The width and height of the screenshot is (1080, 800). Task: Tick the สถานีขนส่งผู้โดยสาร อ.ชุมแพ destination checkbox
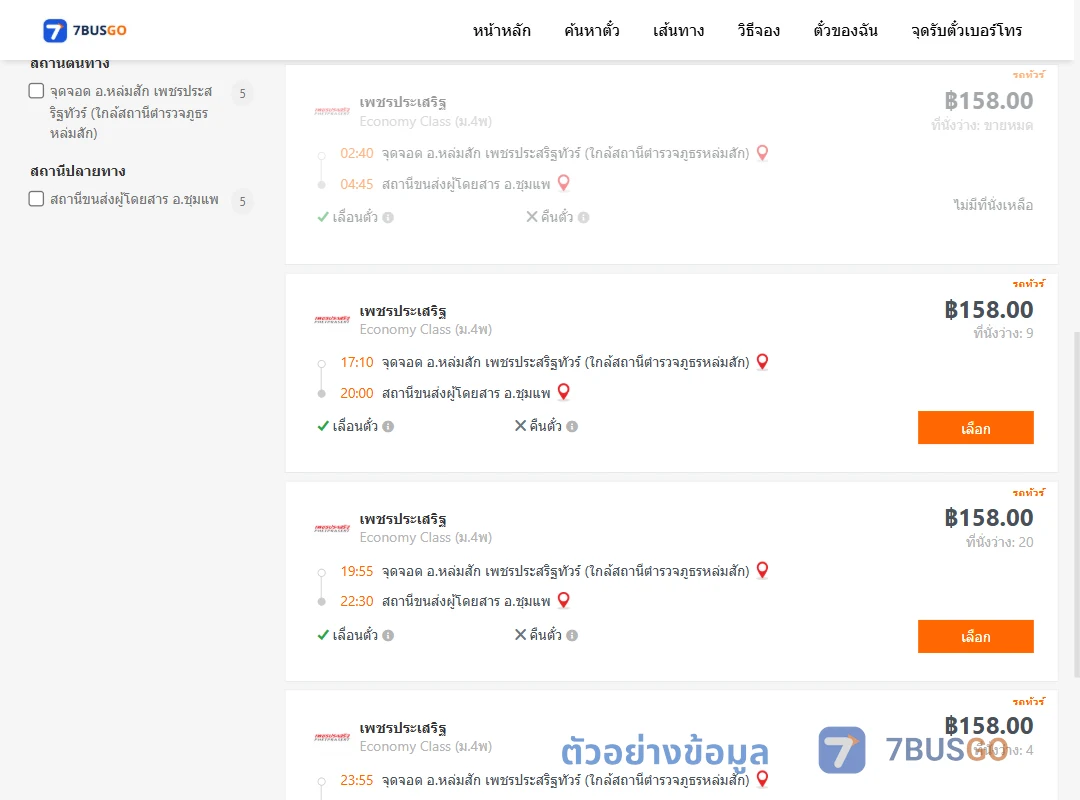coord(37,199)
